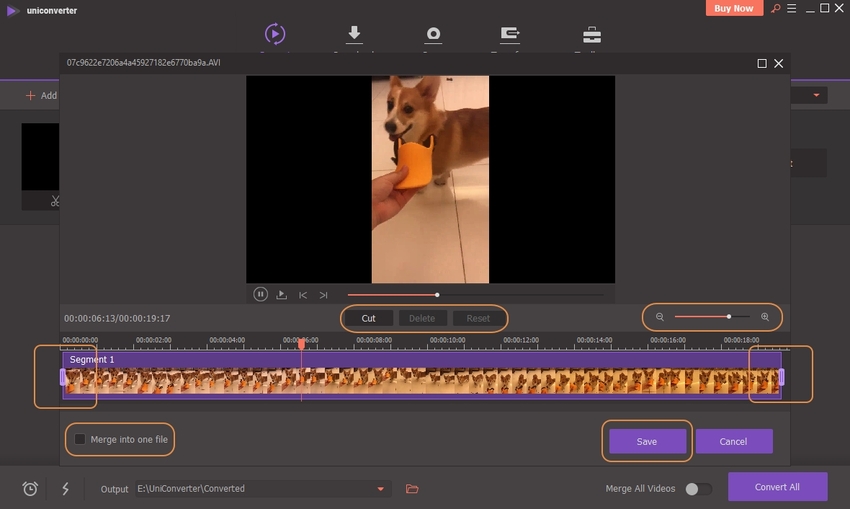Cancel the trimming dialog
850x509 pixels.
click(734, 441)
